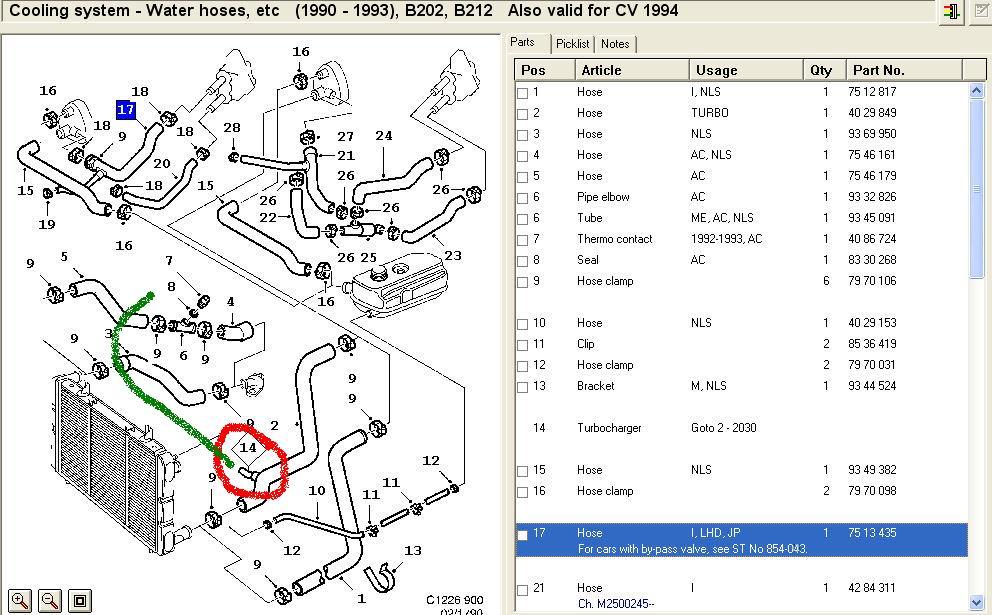Image resolution: width=992 pixels, height=615 pixels.
Task: Click the Pos 23 label in diagram
Action: (x=453, y=256)
